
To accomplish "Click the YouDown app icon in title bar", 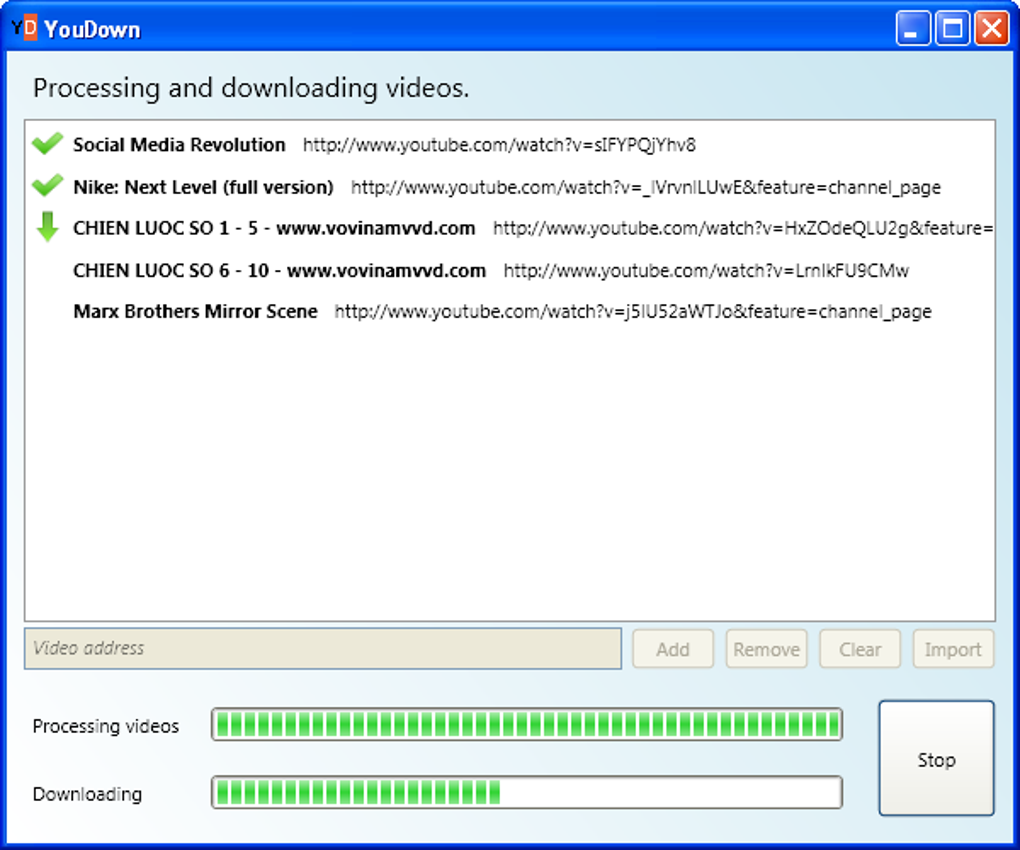I will point(24,29).
